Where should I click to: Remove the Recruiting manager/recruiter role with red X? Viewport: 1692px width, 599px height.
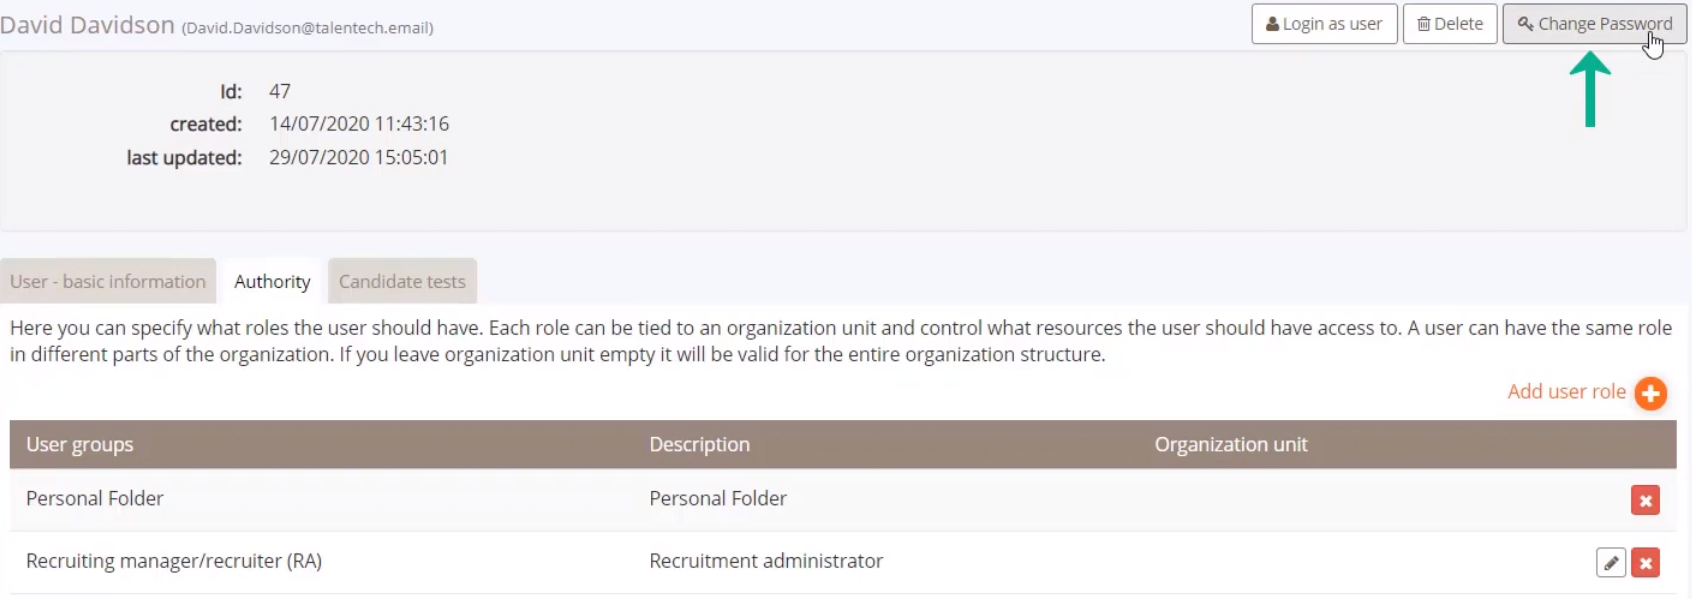click(x=1645, y=563)
